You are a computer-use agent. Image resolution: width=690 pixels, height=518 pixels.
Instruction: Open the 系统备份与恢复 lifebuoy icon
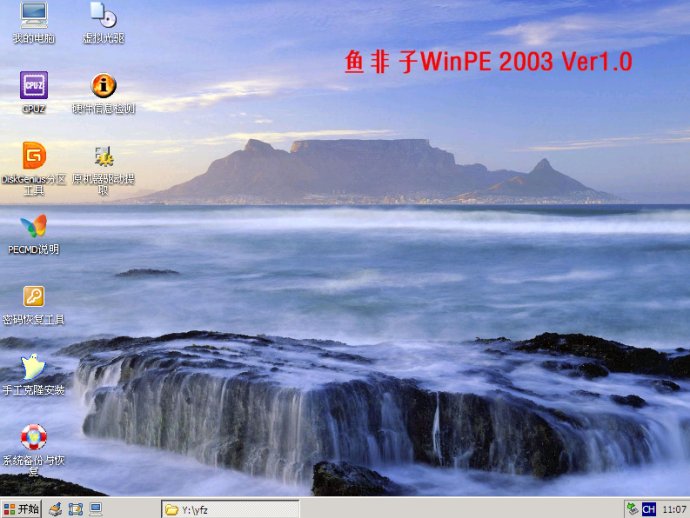tap(33, 437)
